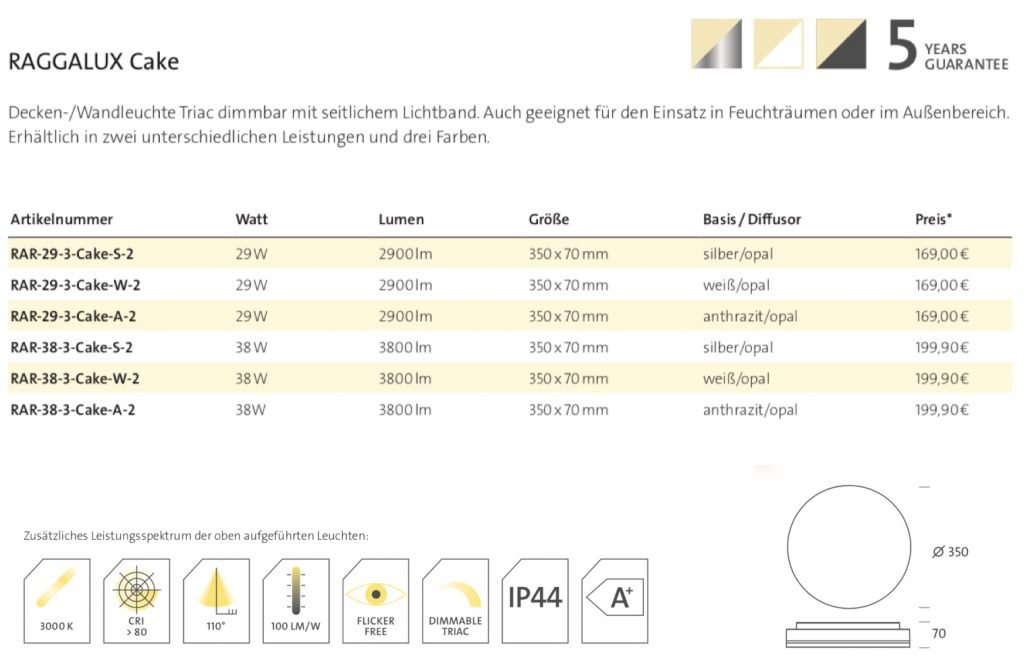The image size is (1024, 666).
Task: Click the 5 Years Guarantee badge
Action: tap(948, 45)
